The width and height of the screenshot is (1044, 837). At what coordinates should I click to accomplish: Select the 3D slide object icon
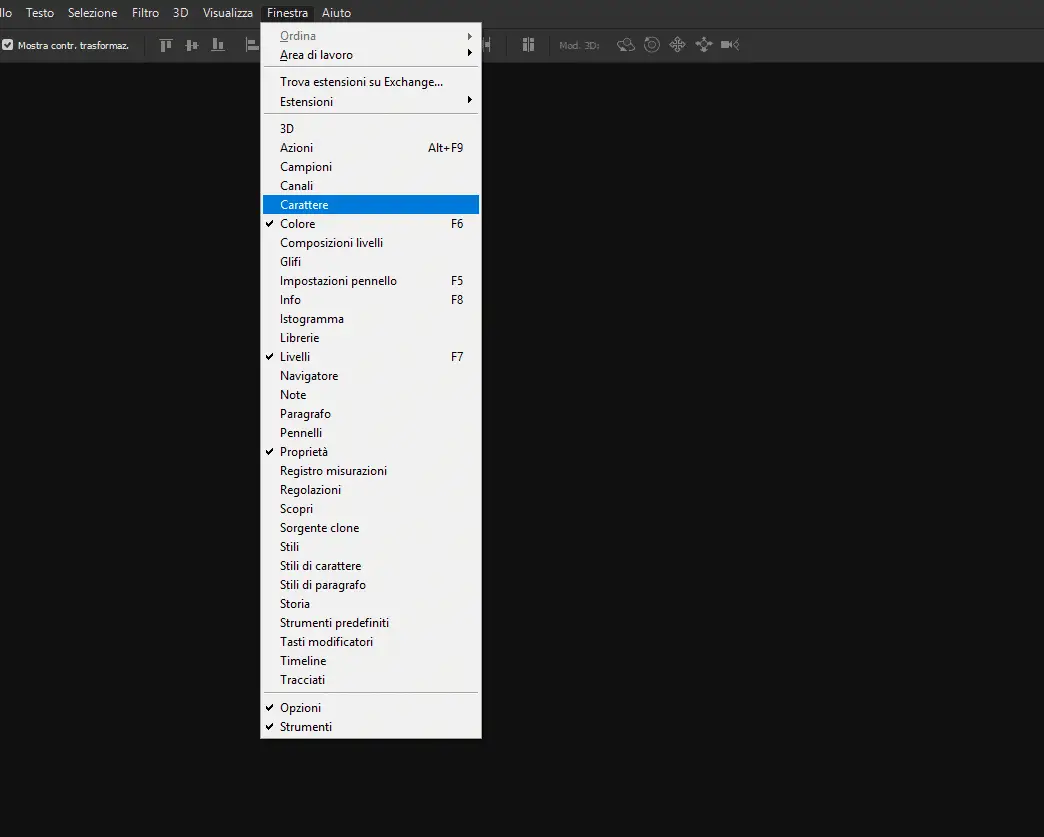pyautogui.click(x=704, y=45)
